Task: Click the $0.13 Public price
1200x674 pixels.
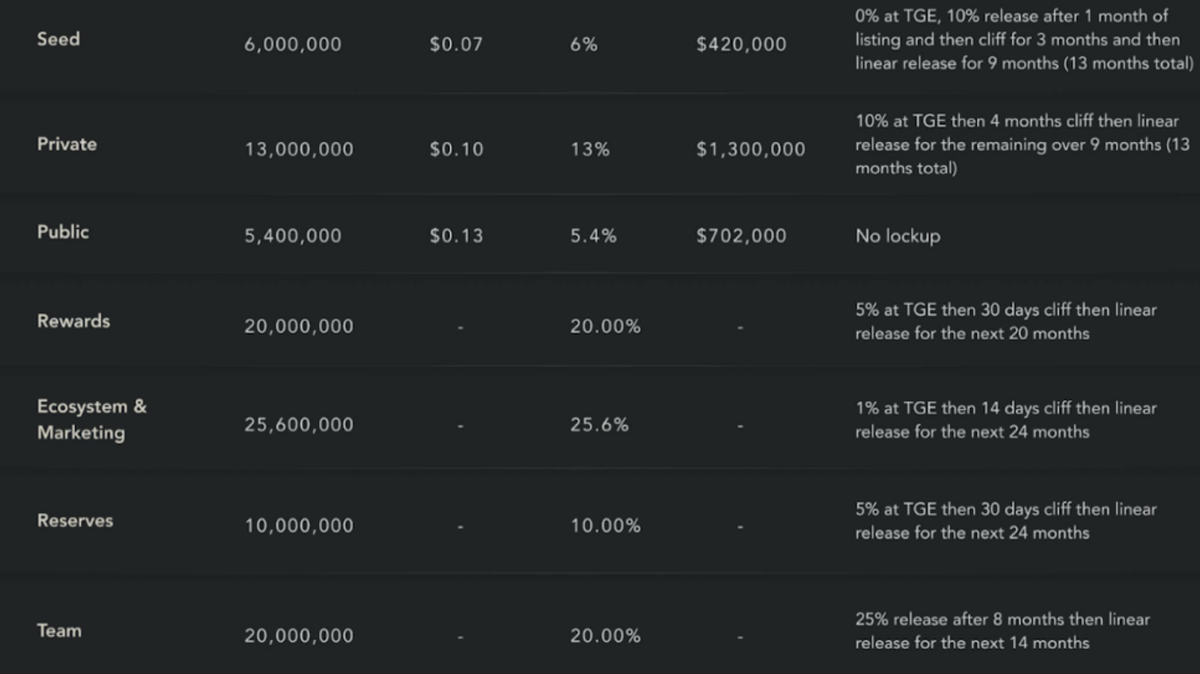Action: click(x=456, y=236)
